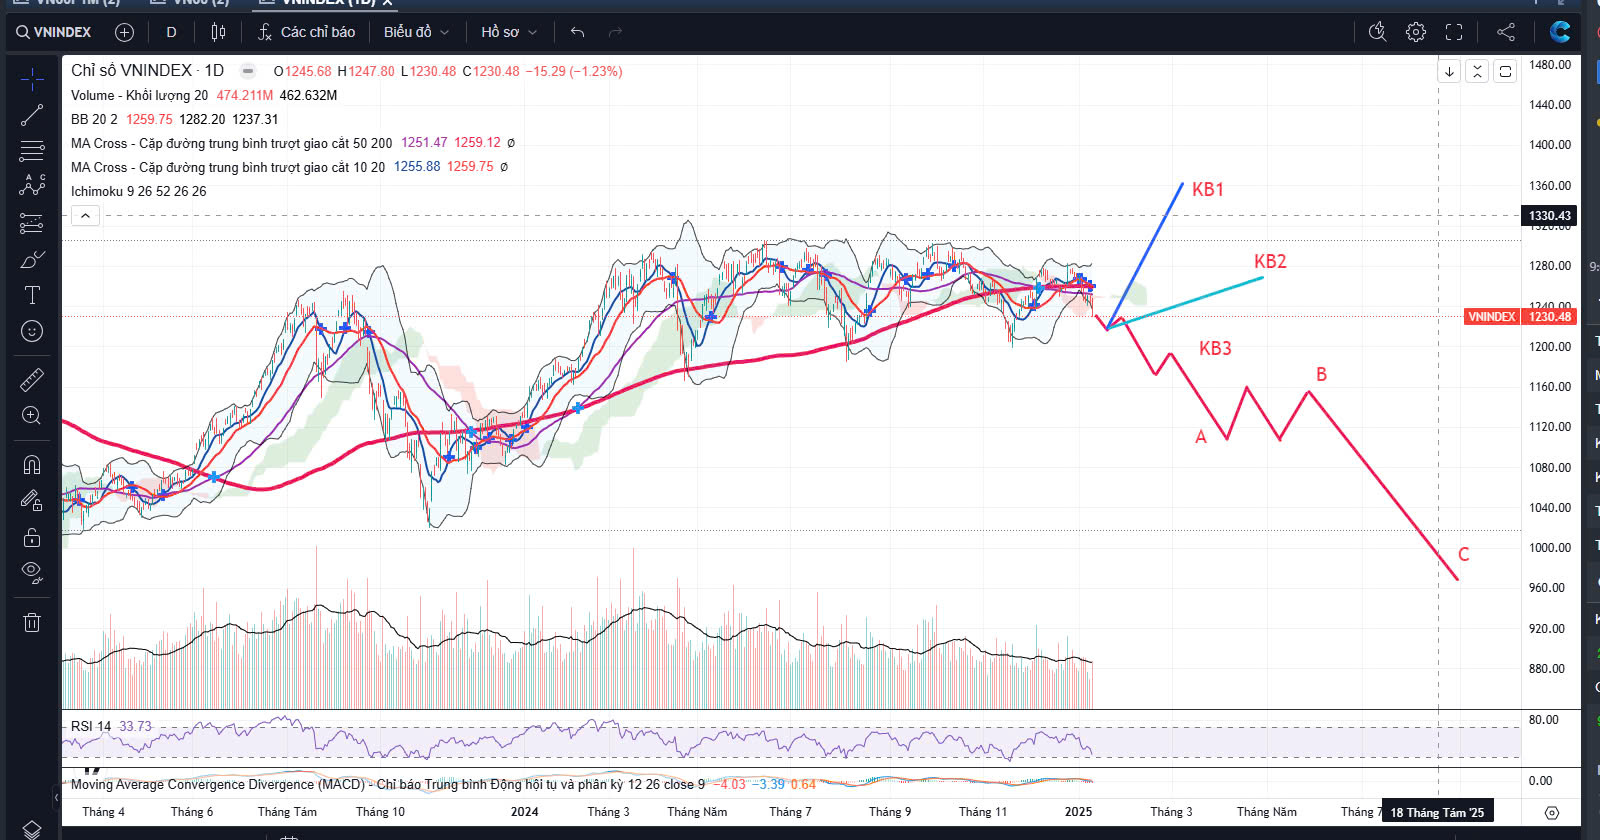Select the ruler measure tool
This screenshot has height=840, width=1600.
pos(32,380)
